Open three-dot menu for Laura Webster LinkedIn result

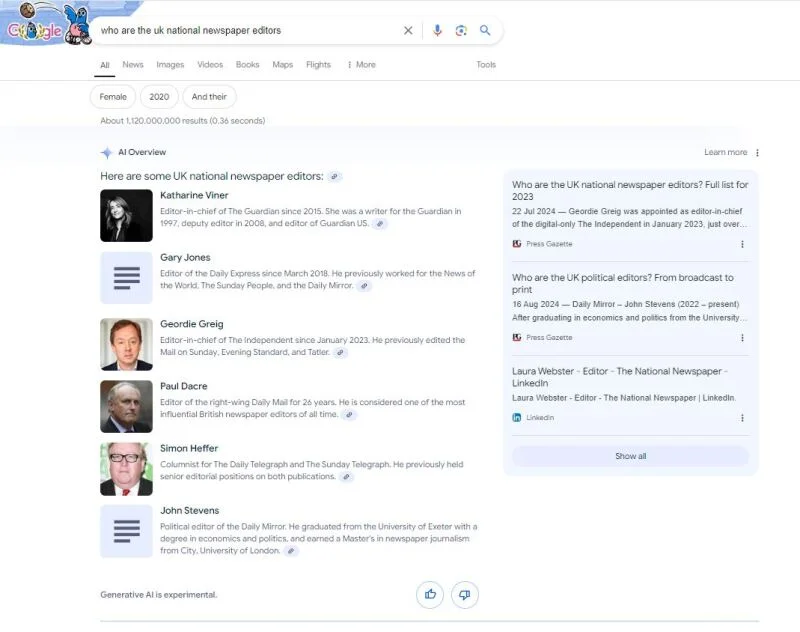[x=742, y=418]
